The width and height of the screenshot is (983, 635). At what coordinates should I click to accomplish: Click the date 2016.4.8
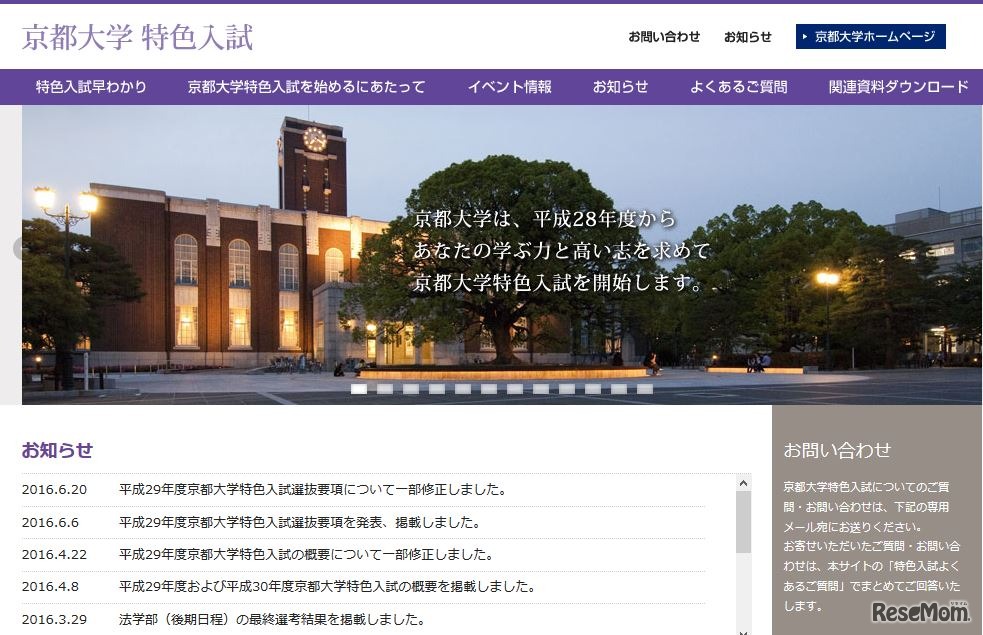pyautogui.click(x=50, y=587)
